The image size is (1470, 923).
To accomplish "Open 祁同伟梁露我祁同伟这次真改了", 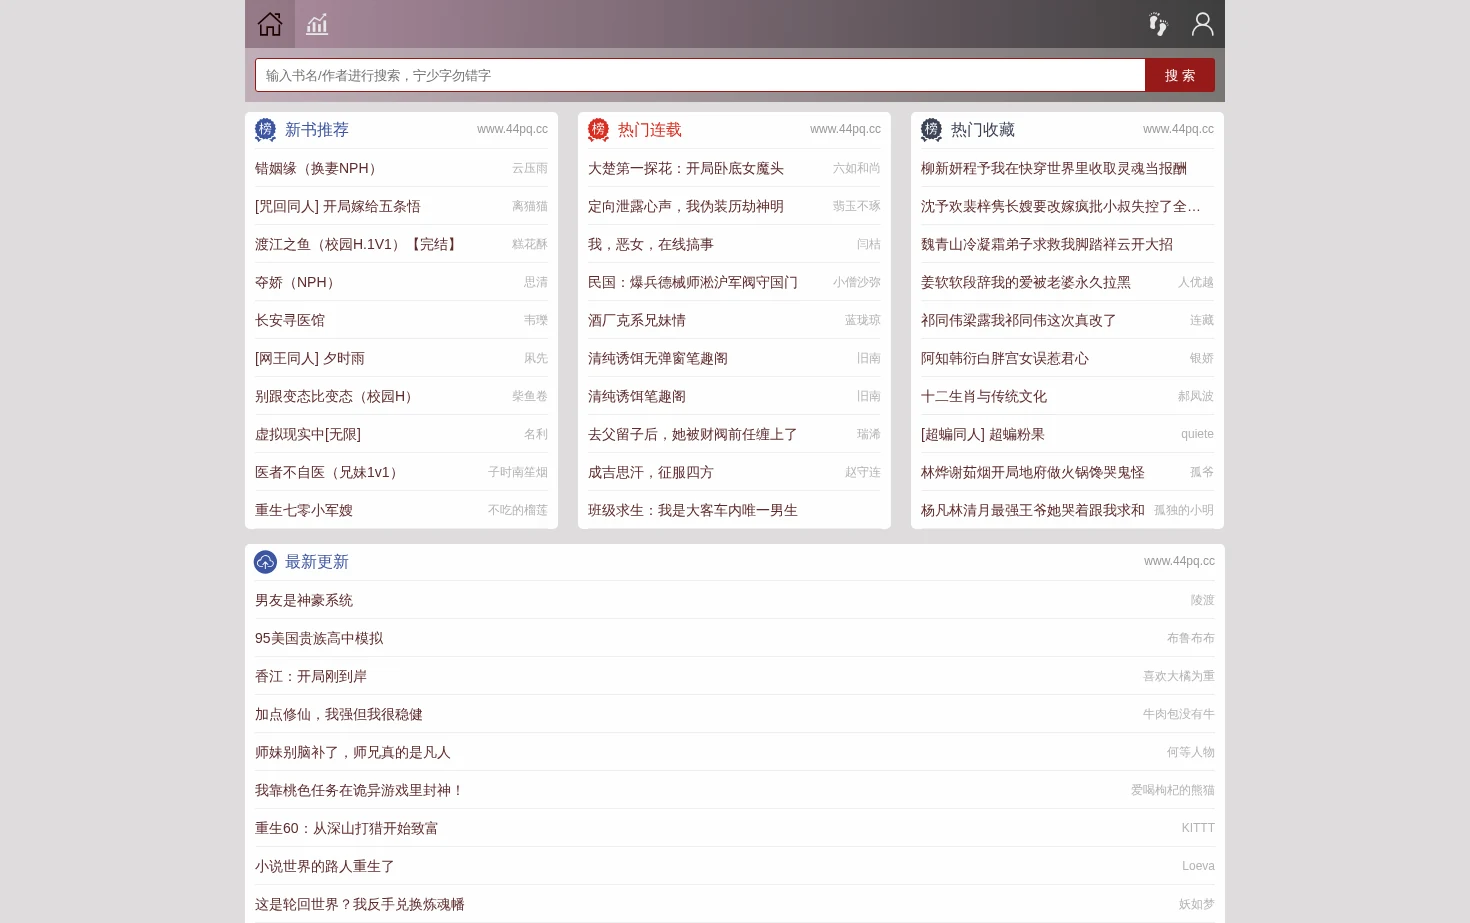I will (x=1019, y=320).
